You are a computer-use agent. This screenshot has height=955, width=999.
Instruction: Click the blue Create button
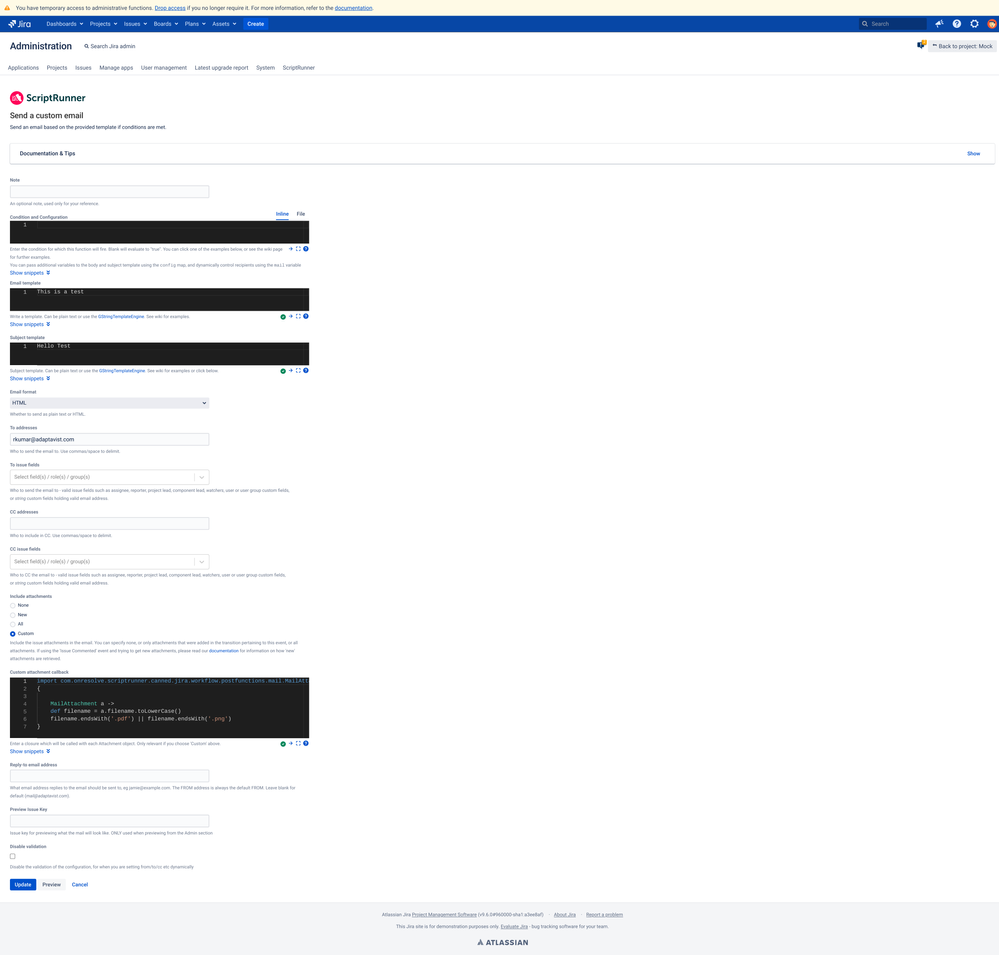[x=255, y=24]
